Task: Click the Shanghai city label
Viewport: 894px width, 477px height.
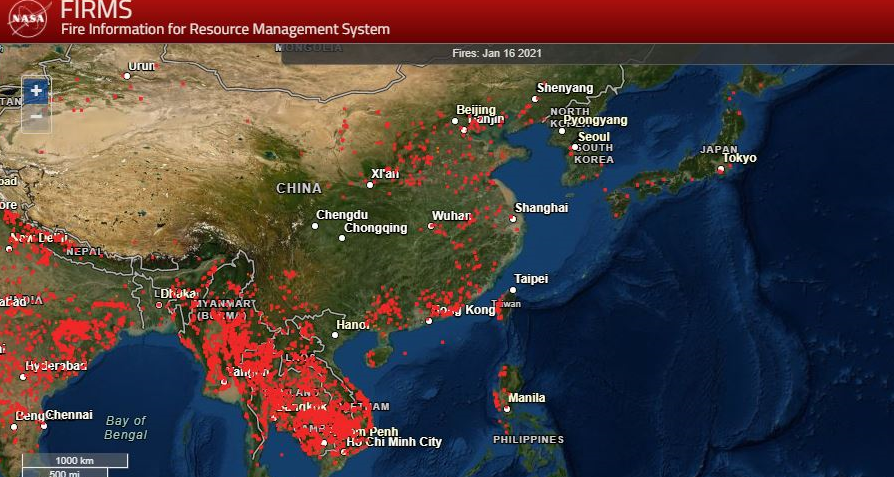Action: click(541, 208)
